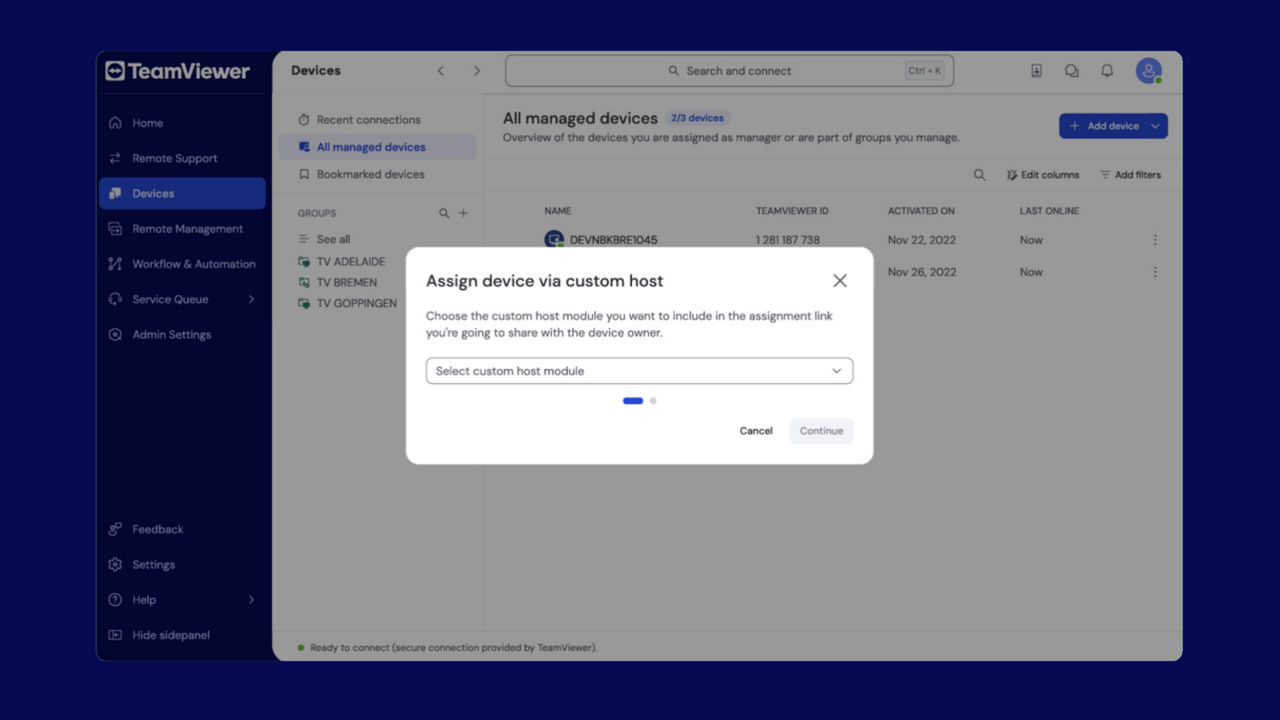Click Cancel in the dialog
Viewport: 1280px width, 720px height.
click(x=756, y=431)
